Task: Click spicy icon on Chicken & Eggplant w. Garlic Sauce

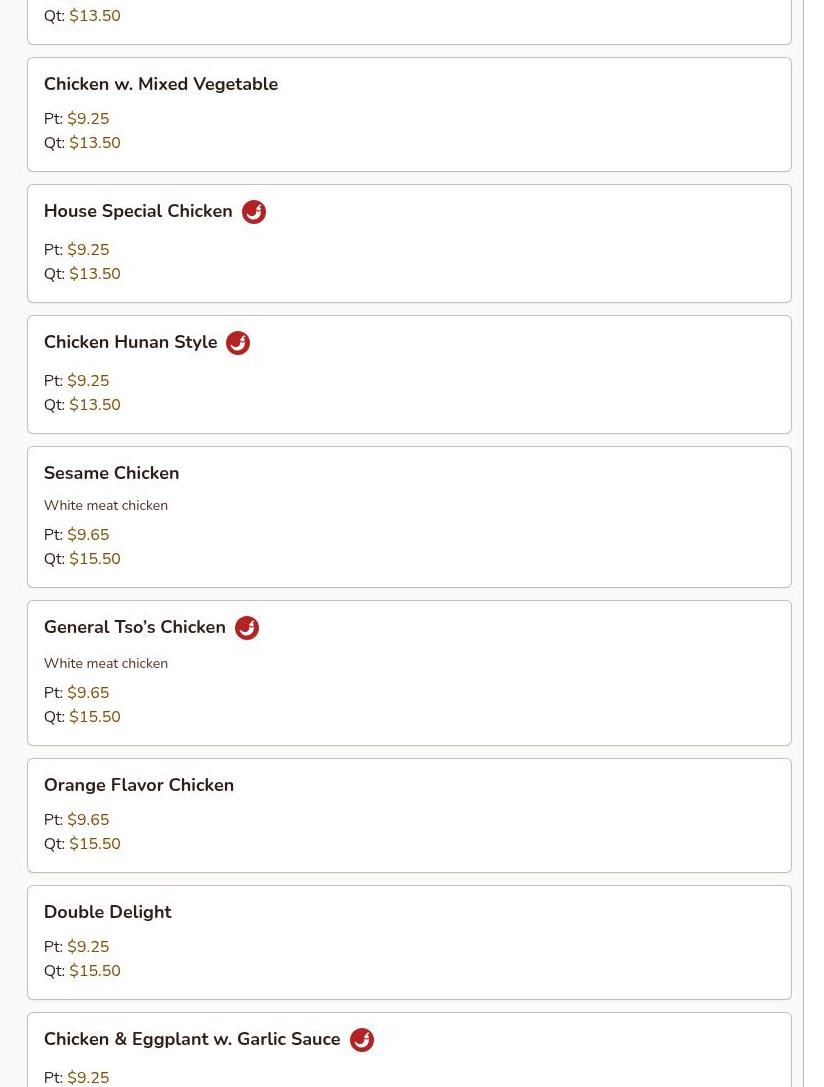Action: (362, 1040)
